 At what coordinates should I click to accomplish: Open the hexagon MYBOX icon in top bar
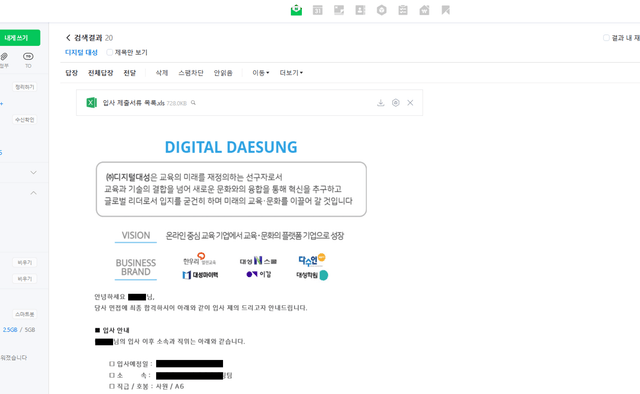coord(382,10)
